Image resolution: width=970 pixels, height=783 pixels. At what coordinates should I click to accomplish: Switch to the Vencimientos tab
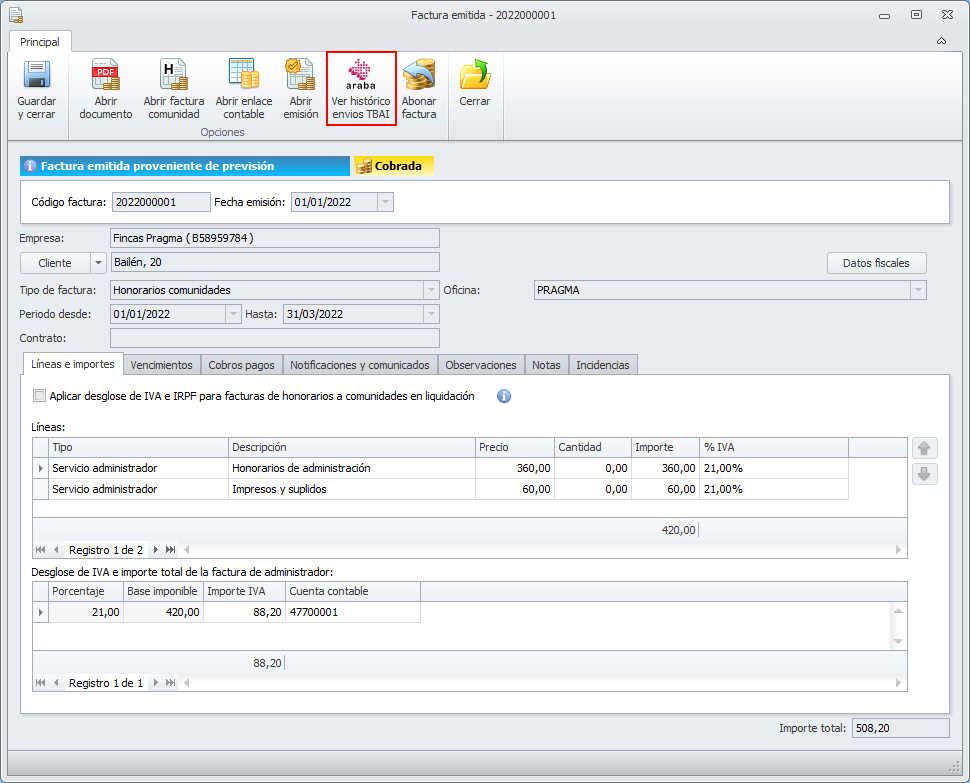pos(161,365)
